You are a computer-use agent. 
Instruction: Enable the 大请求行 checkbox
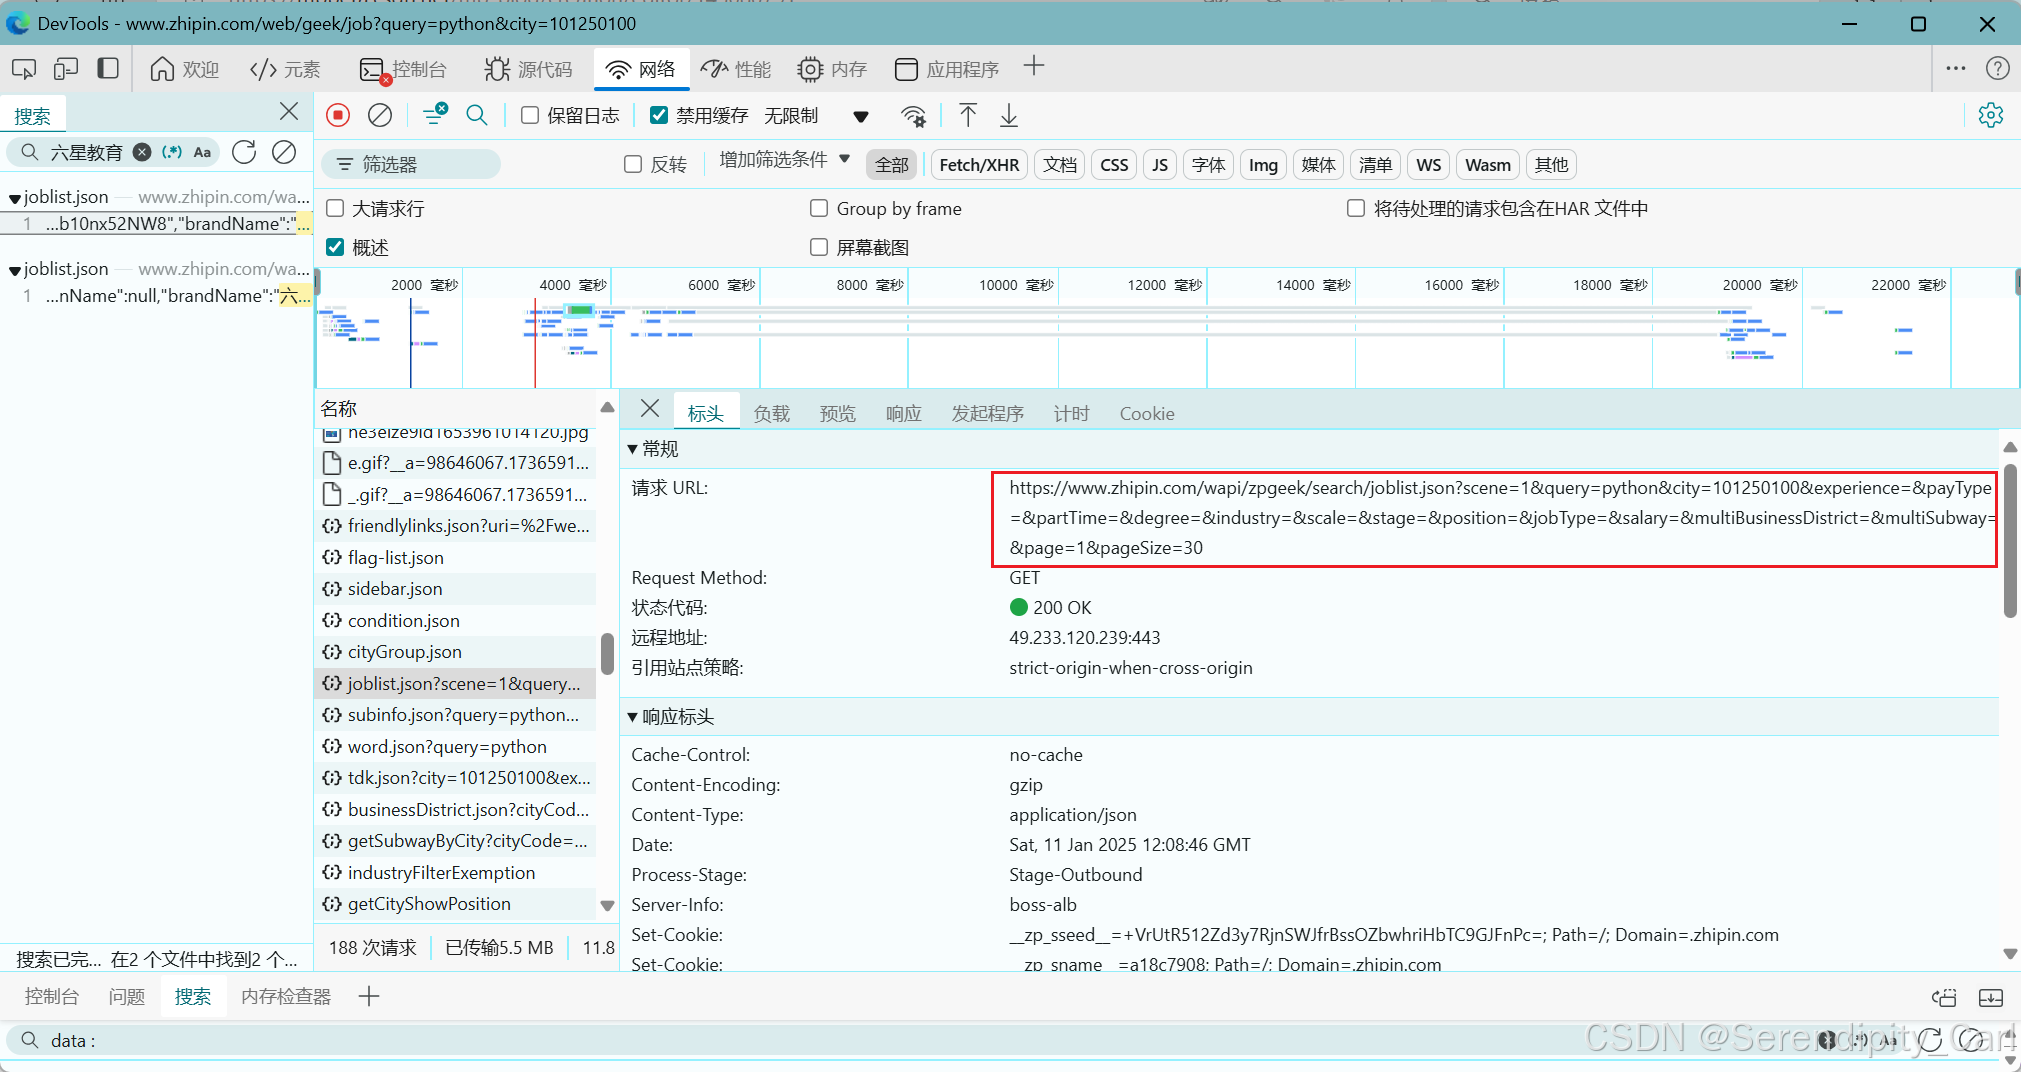[x=335, y=208]
